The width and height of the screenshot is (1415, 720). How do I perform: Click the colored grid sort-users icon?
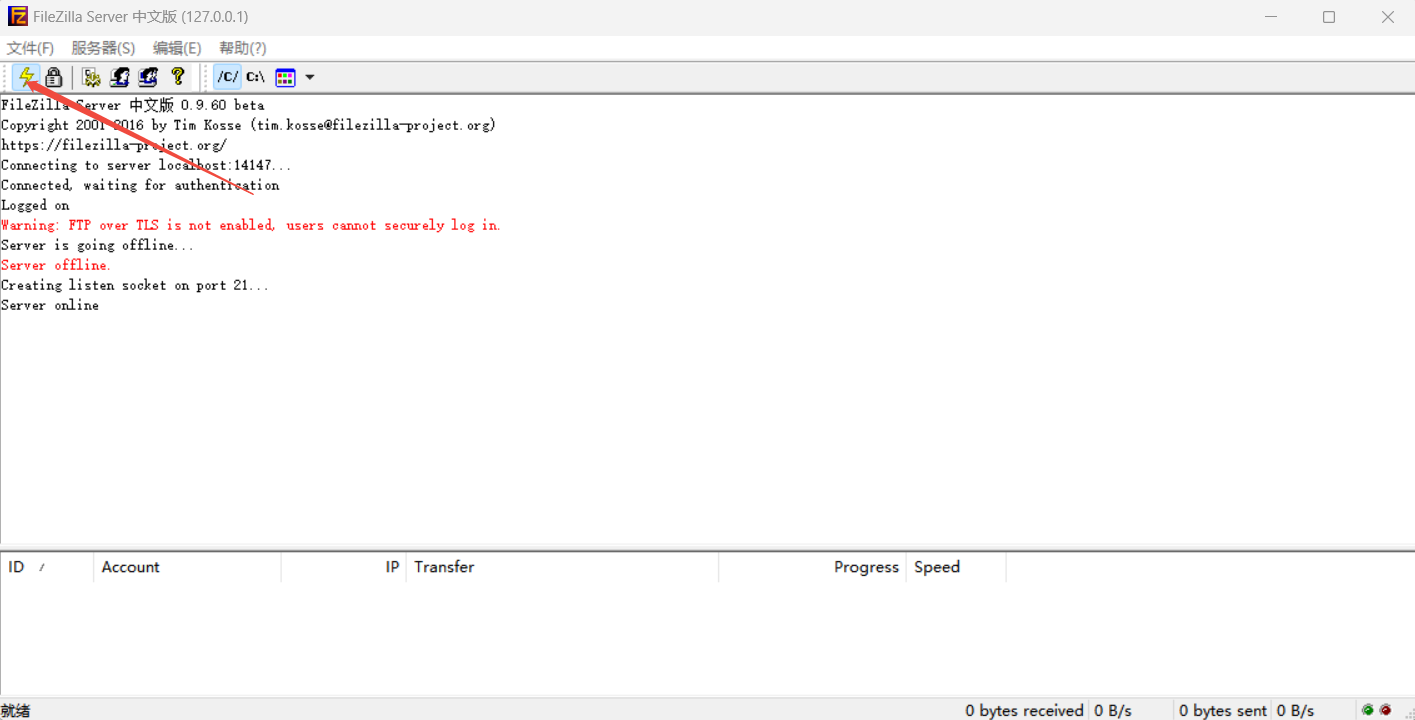tap(285, 77)
